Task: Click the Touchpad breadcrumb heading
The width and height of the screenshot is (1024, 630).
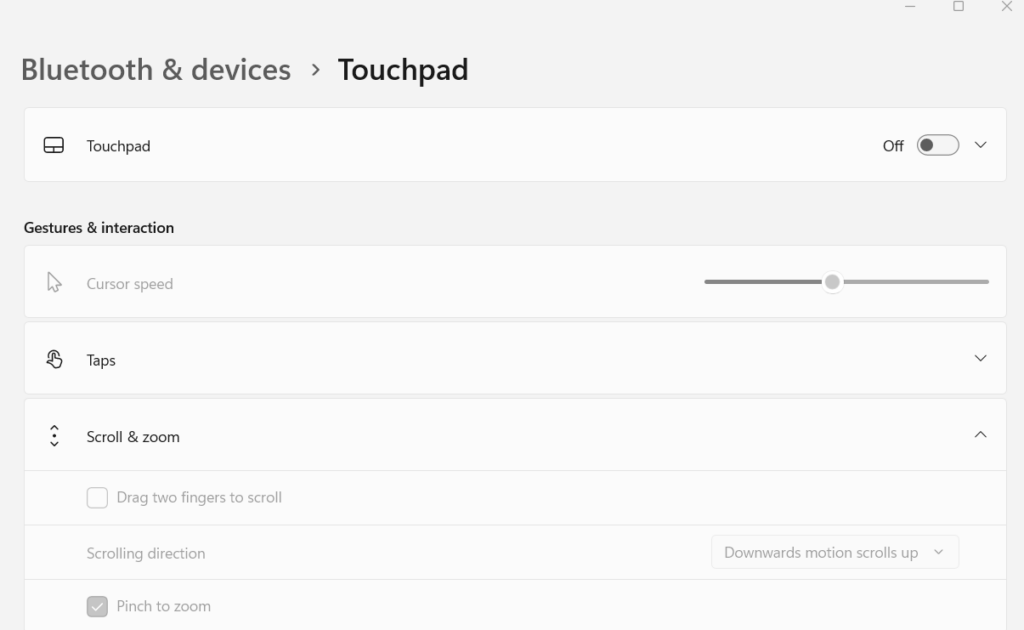Action: (403, 69)
